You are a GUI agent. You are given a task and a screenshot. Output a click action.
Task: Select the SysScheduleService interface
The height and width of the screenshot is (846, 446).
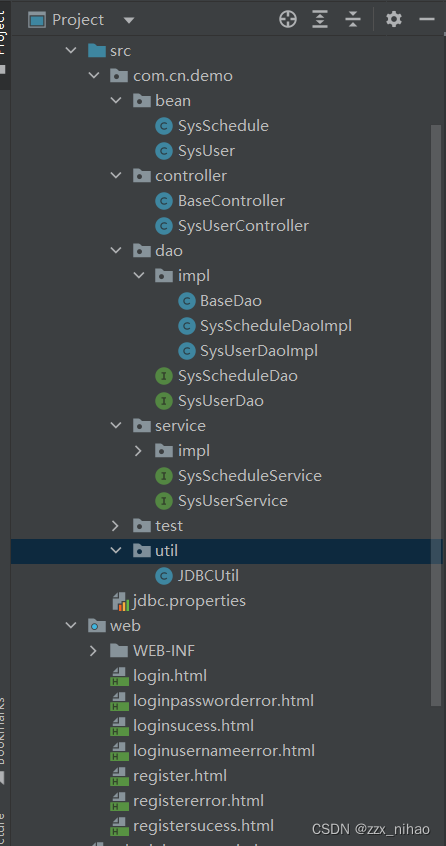coord(250,476)
